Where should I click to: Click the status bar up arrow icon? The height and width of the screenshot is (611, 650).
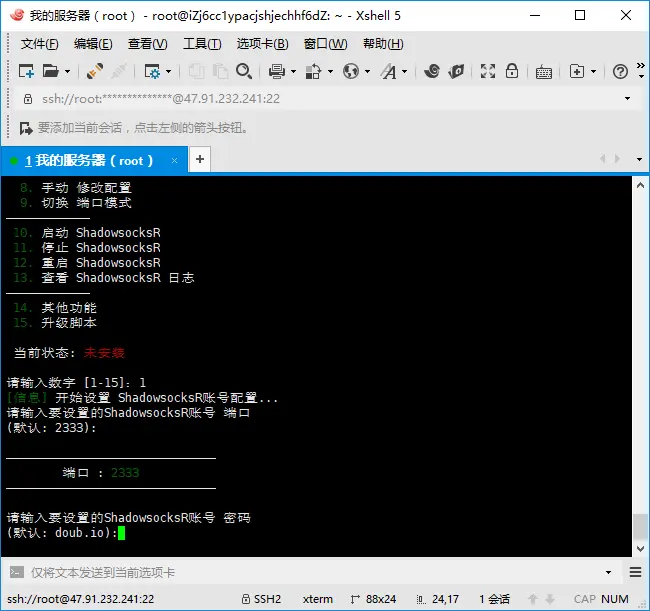click(x=533, y=599)
